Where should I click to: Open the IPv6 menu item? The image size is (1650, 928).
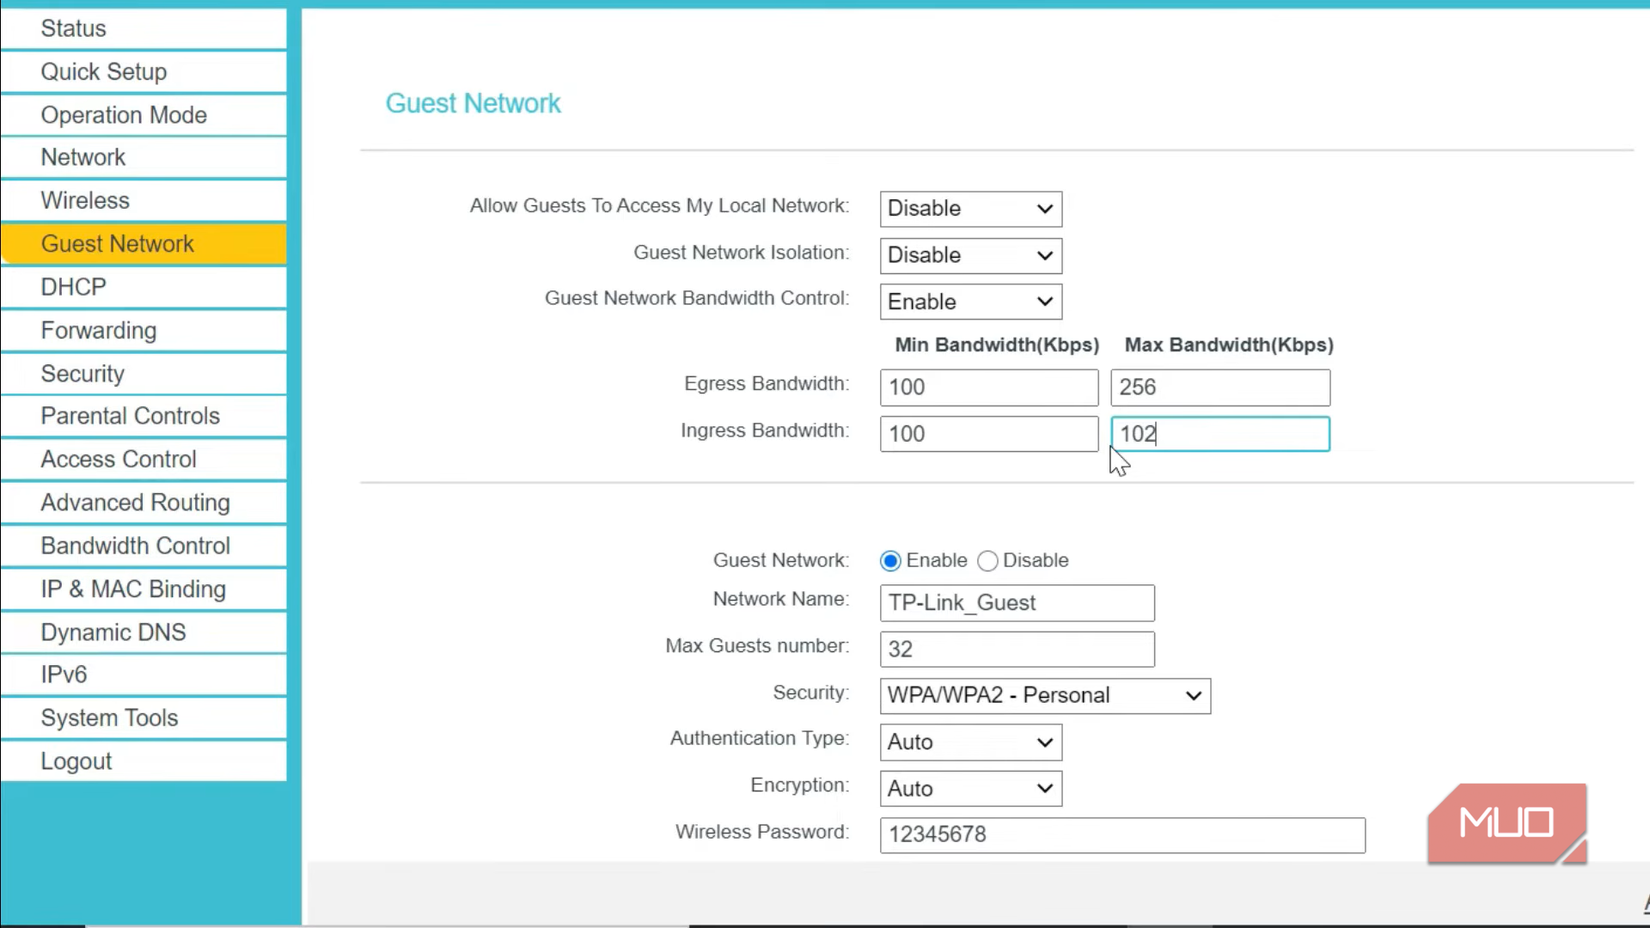click(x=144, y=675)
